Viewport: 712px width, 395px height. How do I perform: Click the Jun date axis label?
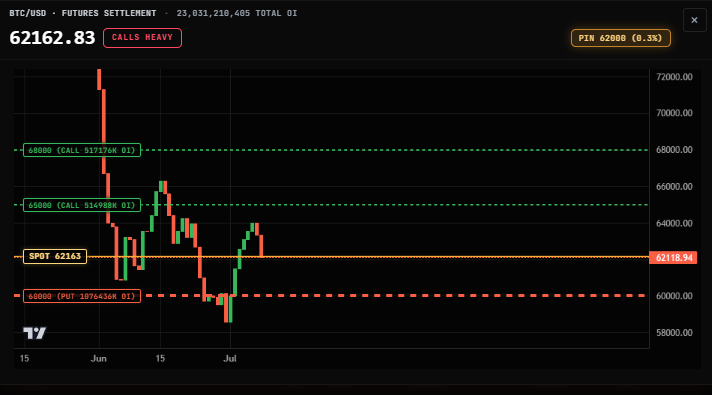point(99,359)
